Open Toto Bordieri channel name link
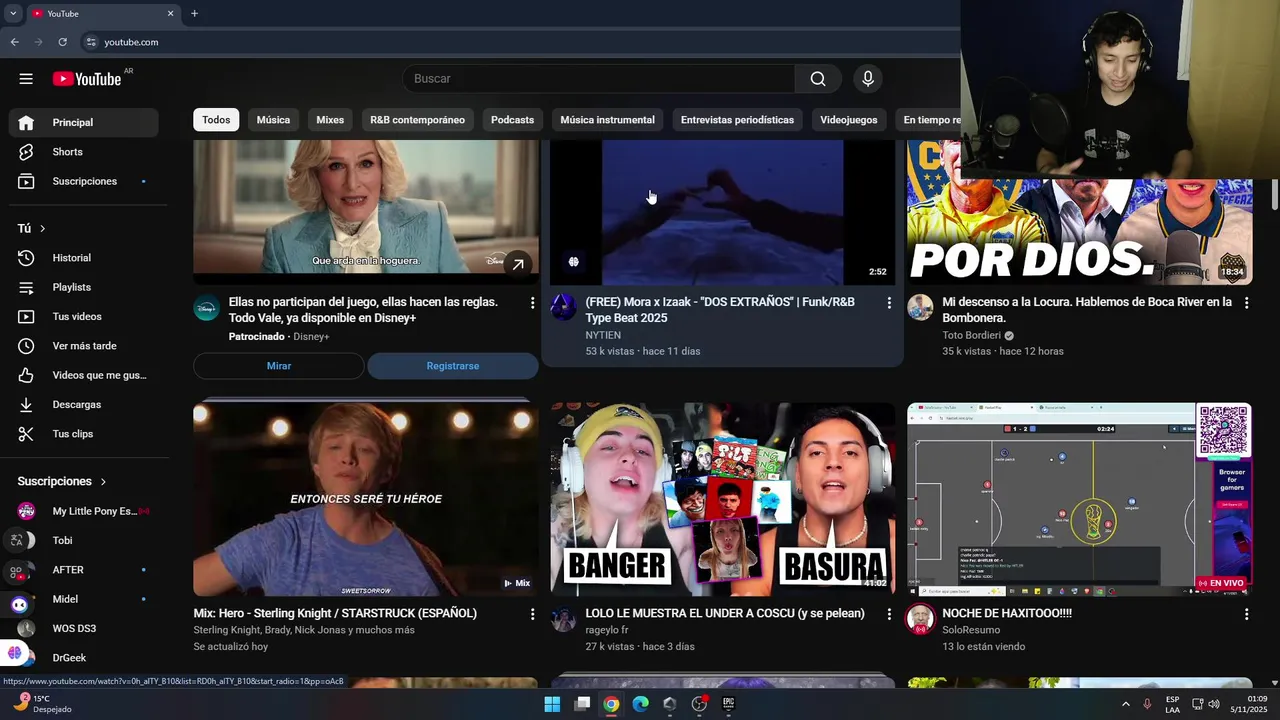 coord(972,336)
